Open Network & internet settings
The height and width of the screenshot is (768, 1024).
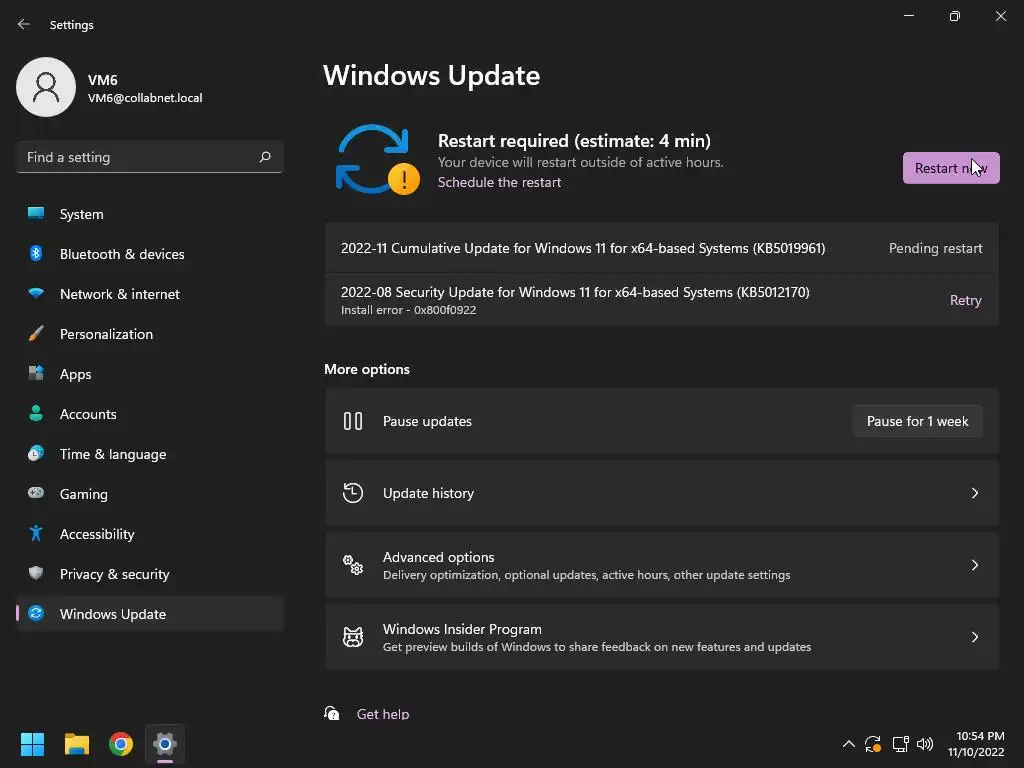tap(120, 294)
